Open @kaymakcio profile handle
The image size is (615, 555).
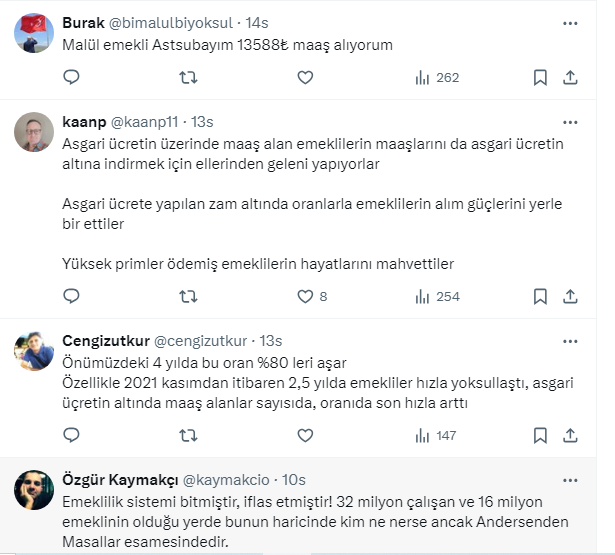click(x=224, y=480)
